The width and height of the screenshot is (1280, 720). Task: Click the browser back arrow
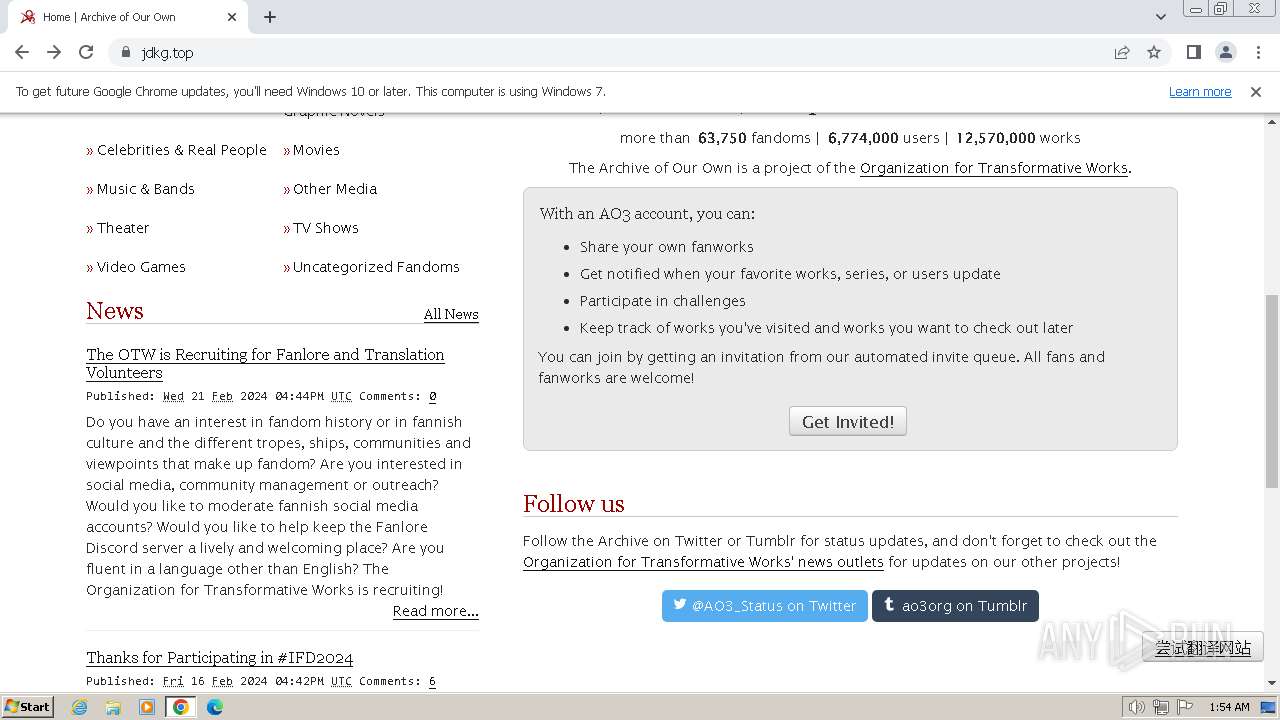22,52
